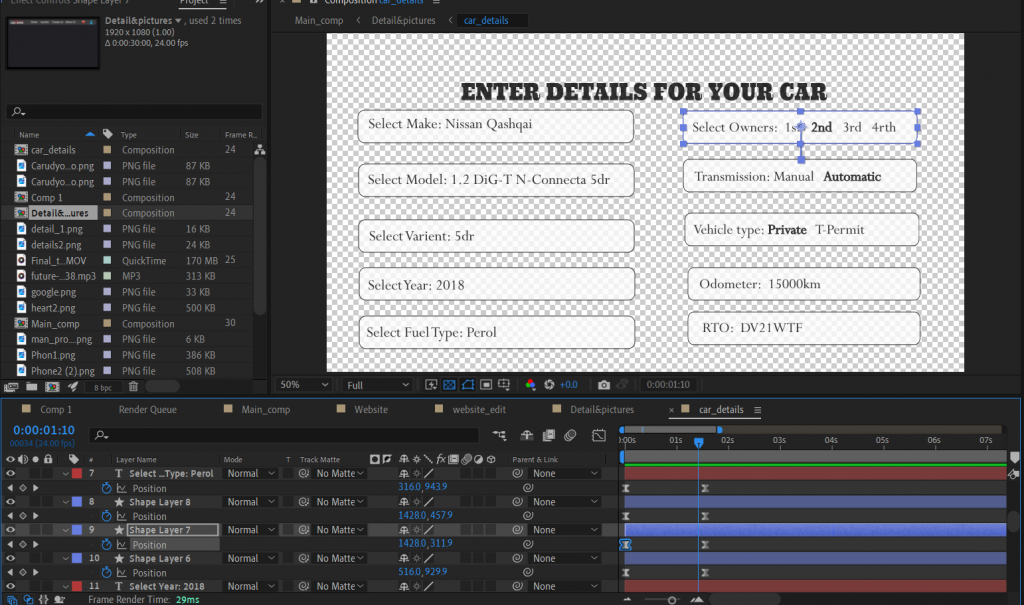This screenshot has height=605, width=1024.
Task: Go to next keyframe of Shape Layer 7 Position
Action: (35, 544)
